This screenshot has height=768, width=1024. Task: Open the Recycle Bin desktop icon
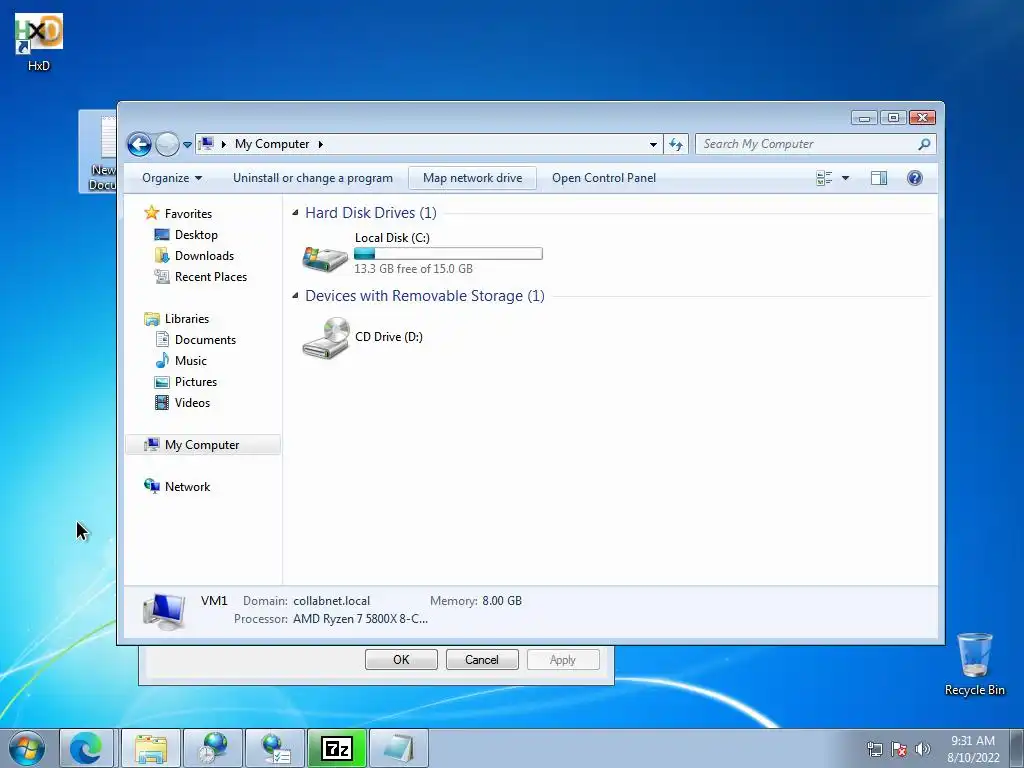pos(974,664)
